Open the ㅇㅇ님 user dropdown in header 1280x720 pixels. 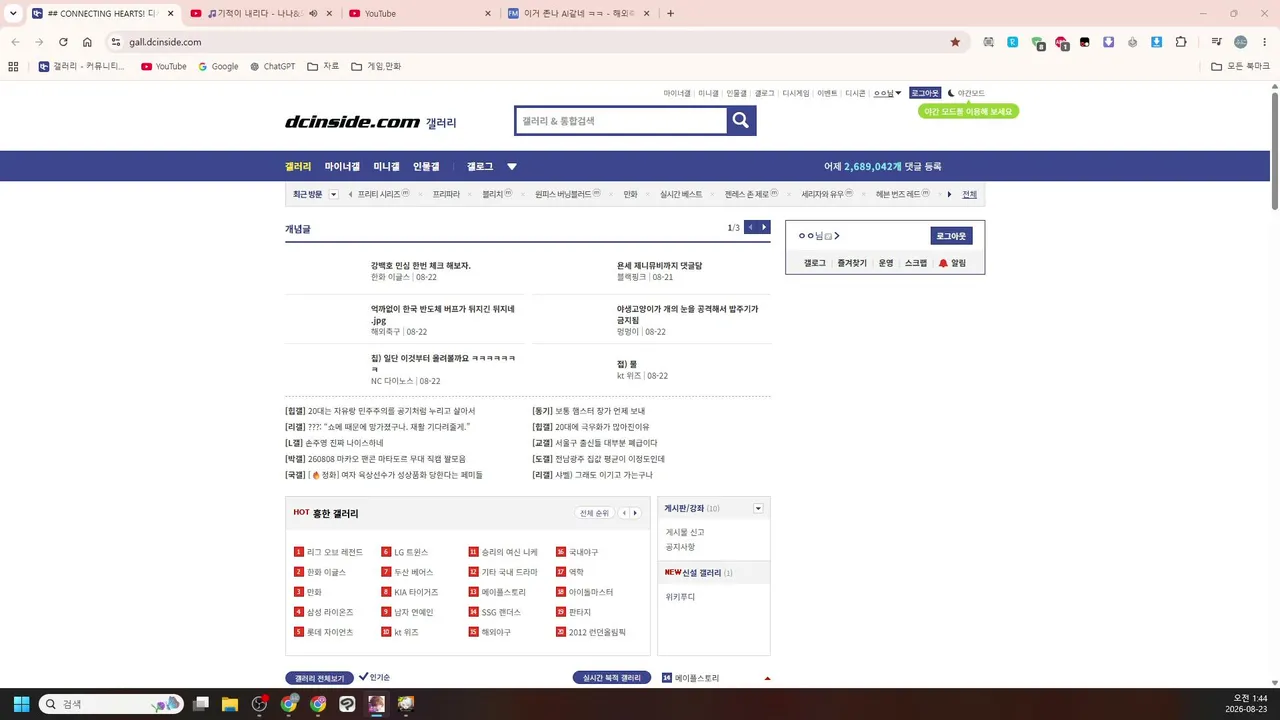pyautogui.click(x=887, y=93)
